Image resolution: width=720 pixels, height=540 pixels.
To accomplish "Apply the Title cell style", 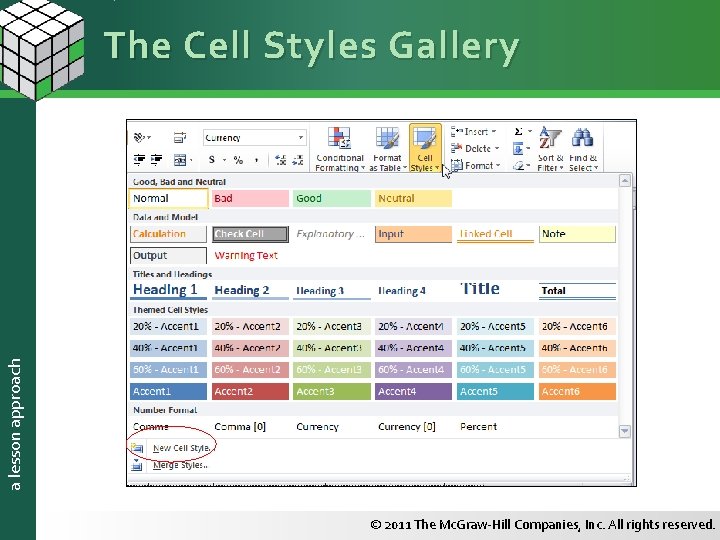I will pyautogui.click(x=495, y=289).
